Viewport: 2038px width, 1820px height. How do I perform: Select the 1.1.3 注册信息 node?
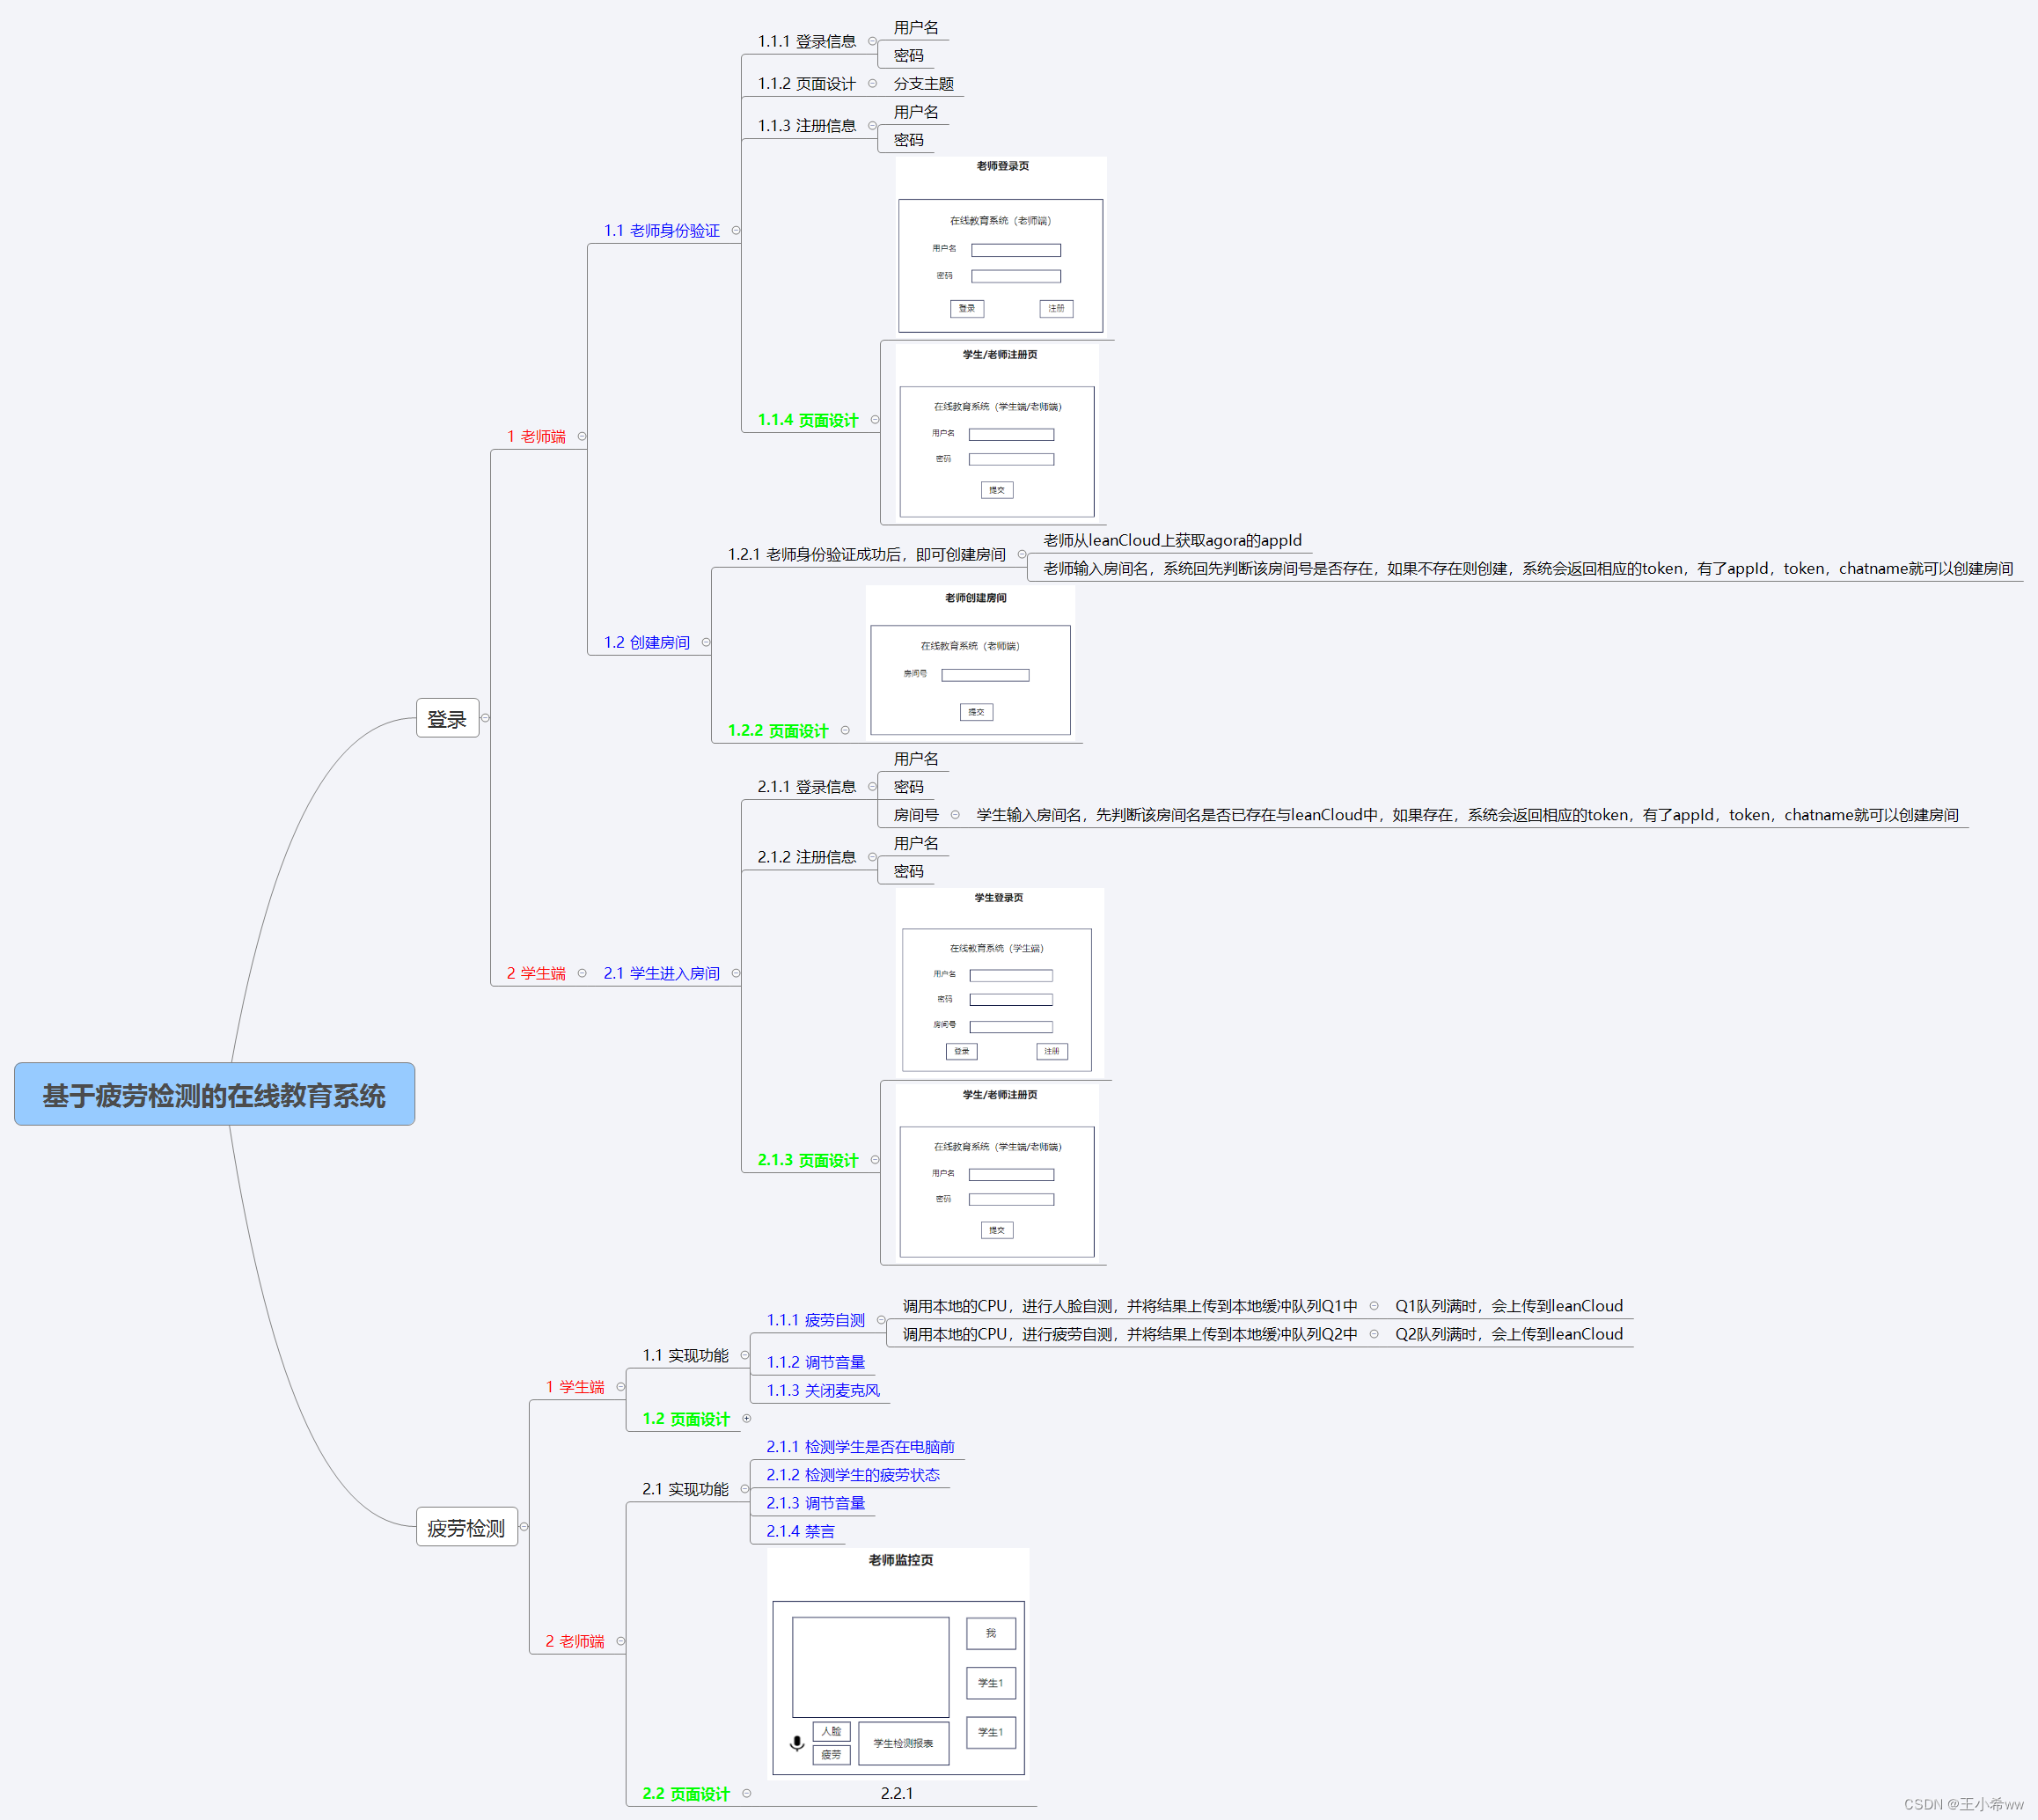807,125
